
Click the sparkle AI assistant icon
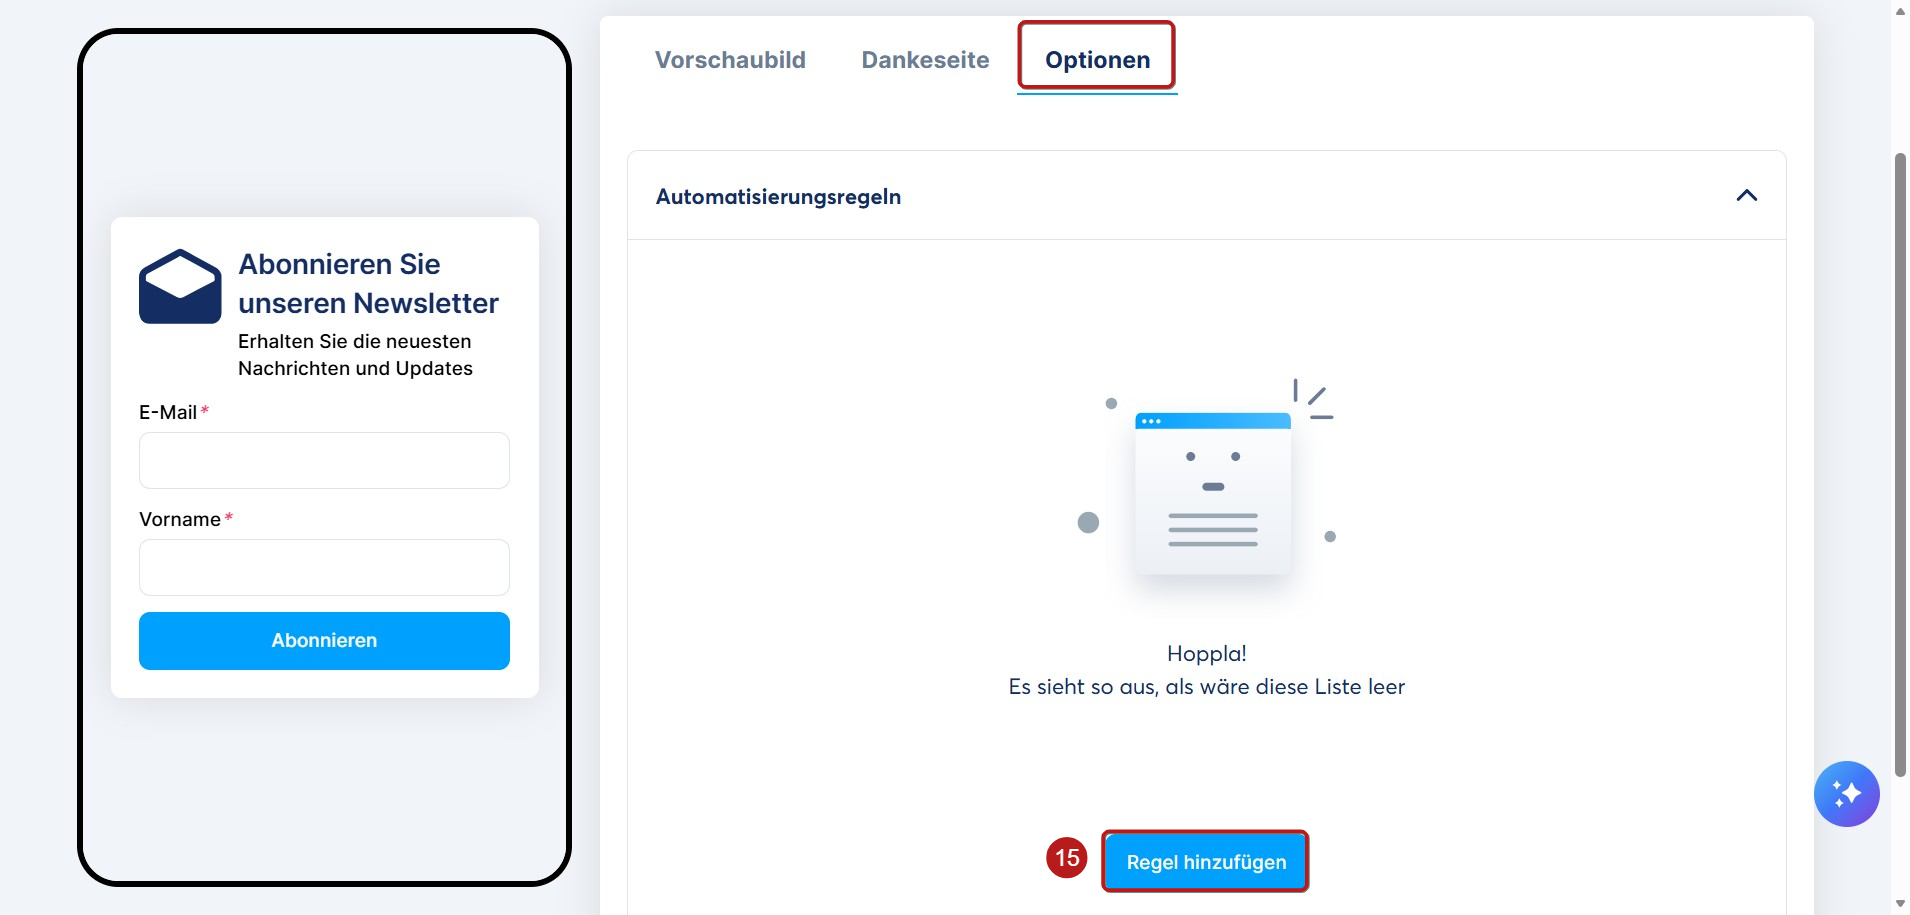pyautogui.click(x=1846, y=794)
